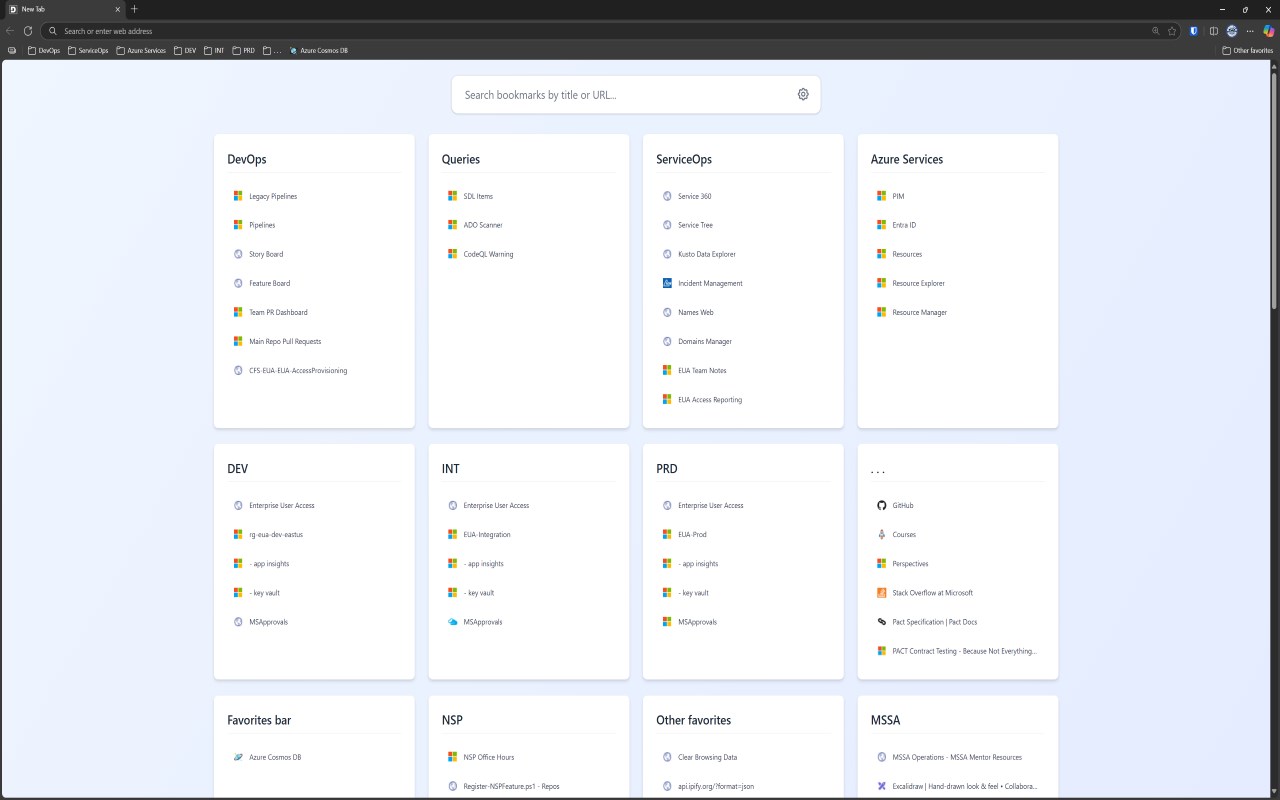Open the Domains Manager bookmark

[x=705, y=341]
